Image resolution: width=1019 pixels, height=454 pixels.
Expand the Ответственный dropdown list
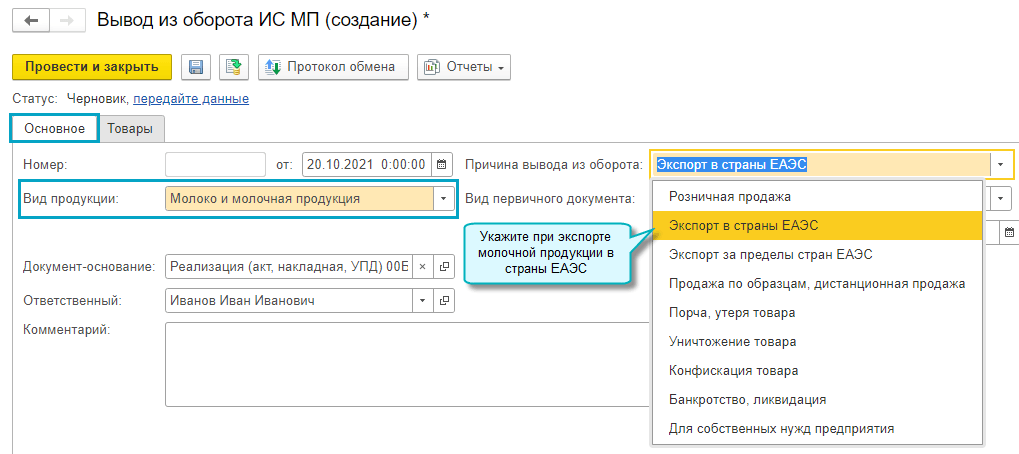pyautogui.click(x=422, y=299)
